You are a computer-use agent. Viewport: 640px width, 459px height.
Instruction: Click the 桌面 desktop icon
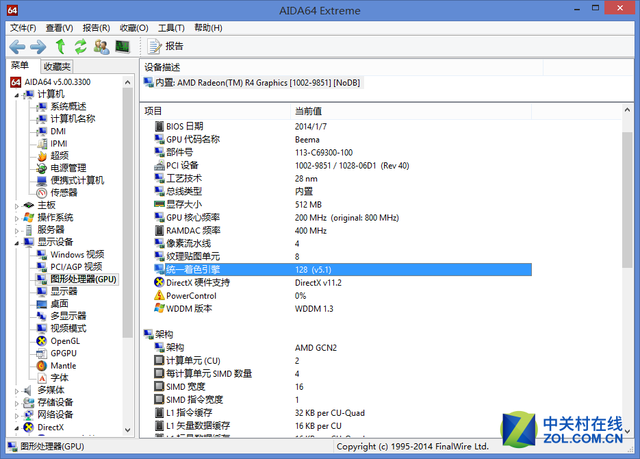click(x=42, y=304)
